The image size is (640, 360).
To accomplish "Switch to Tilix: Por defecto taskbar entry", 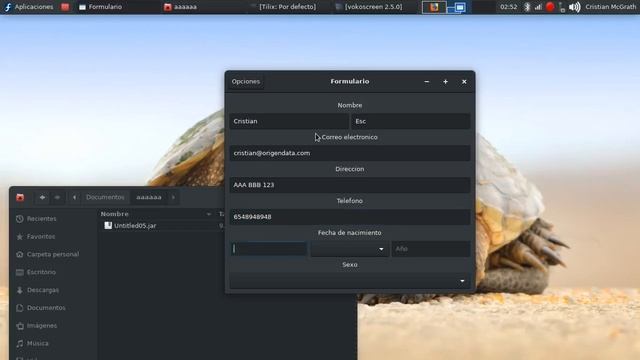I will [x=284, y=7].
